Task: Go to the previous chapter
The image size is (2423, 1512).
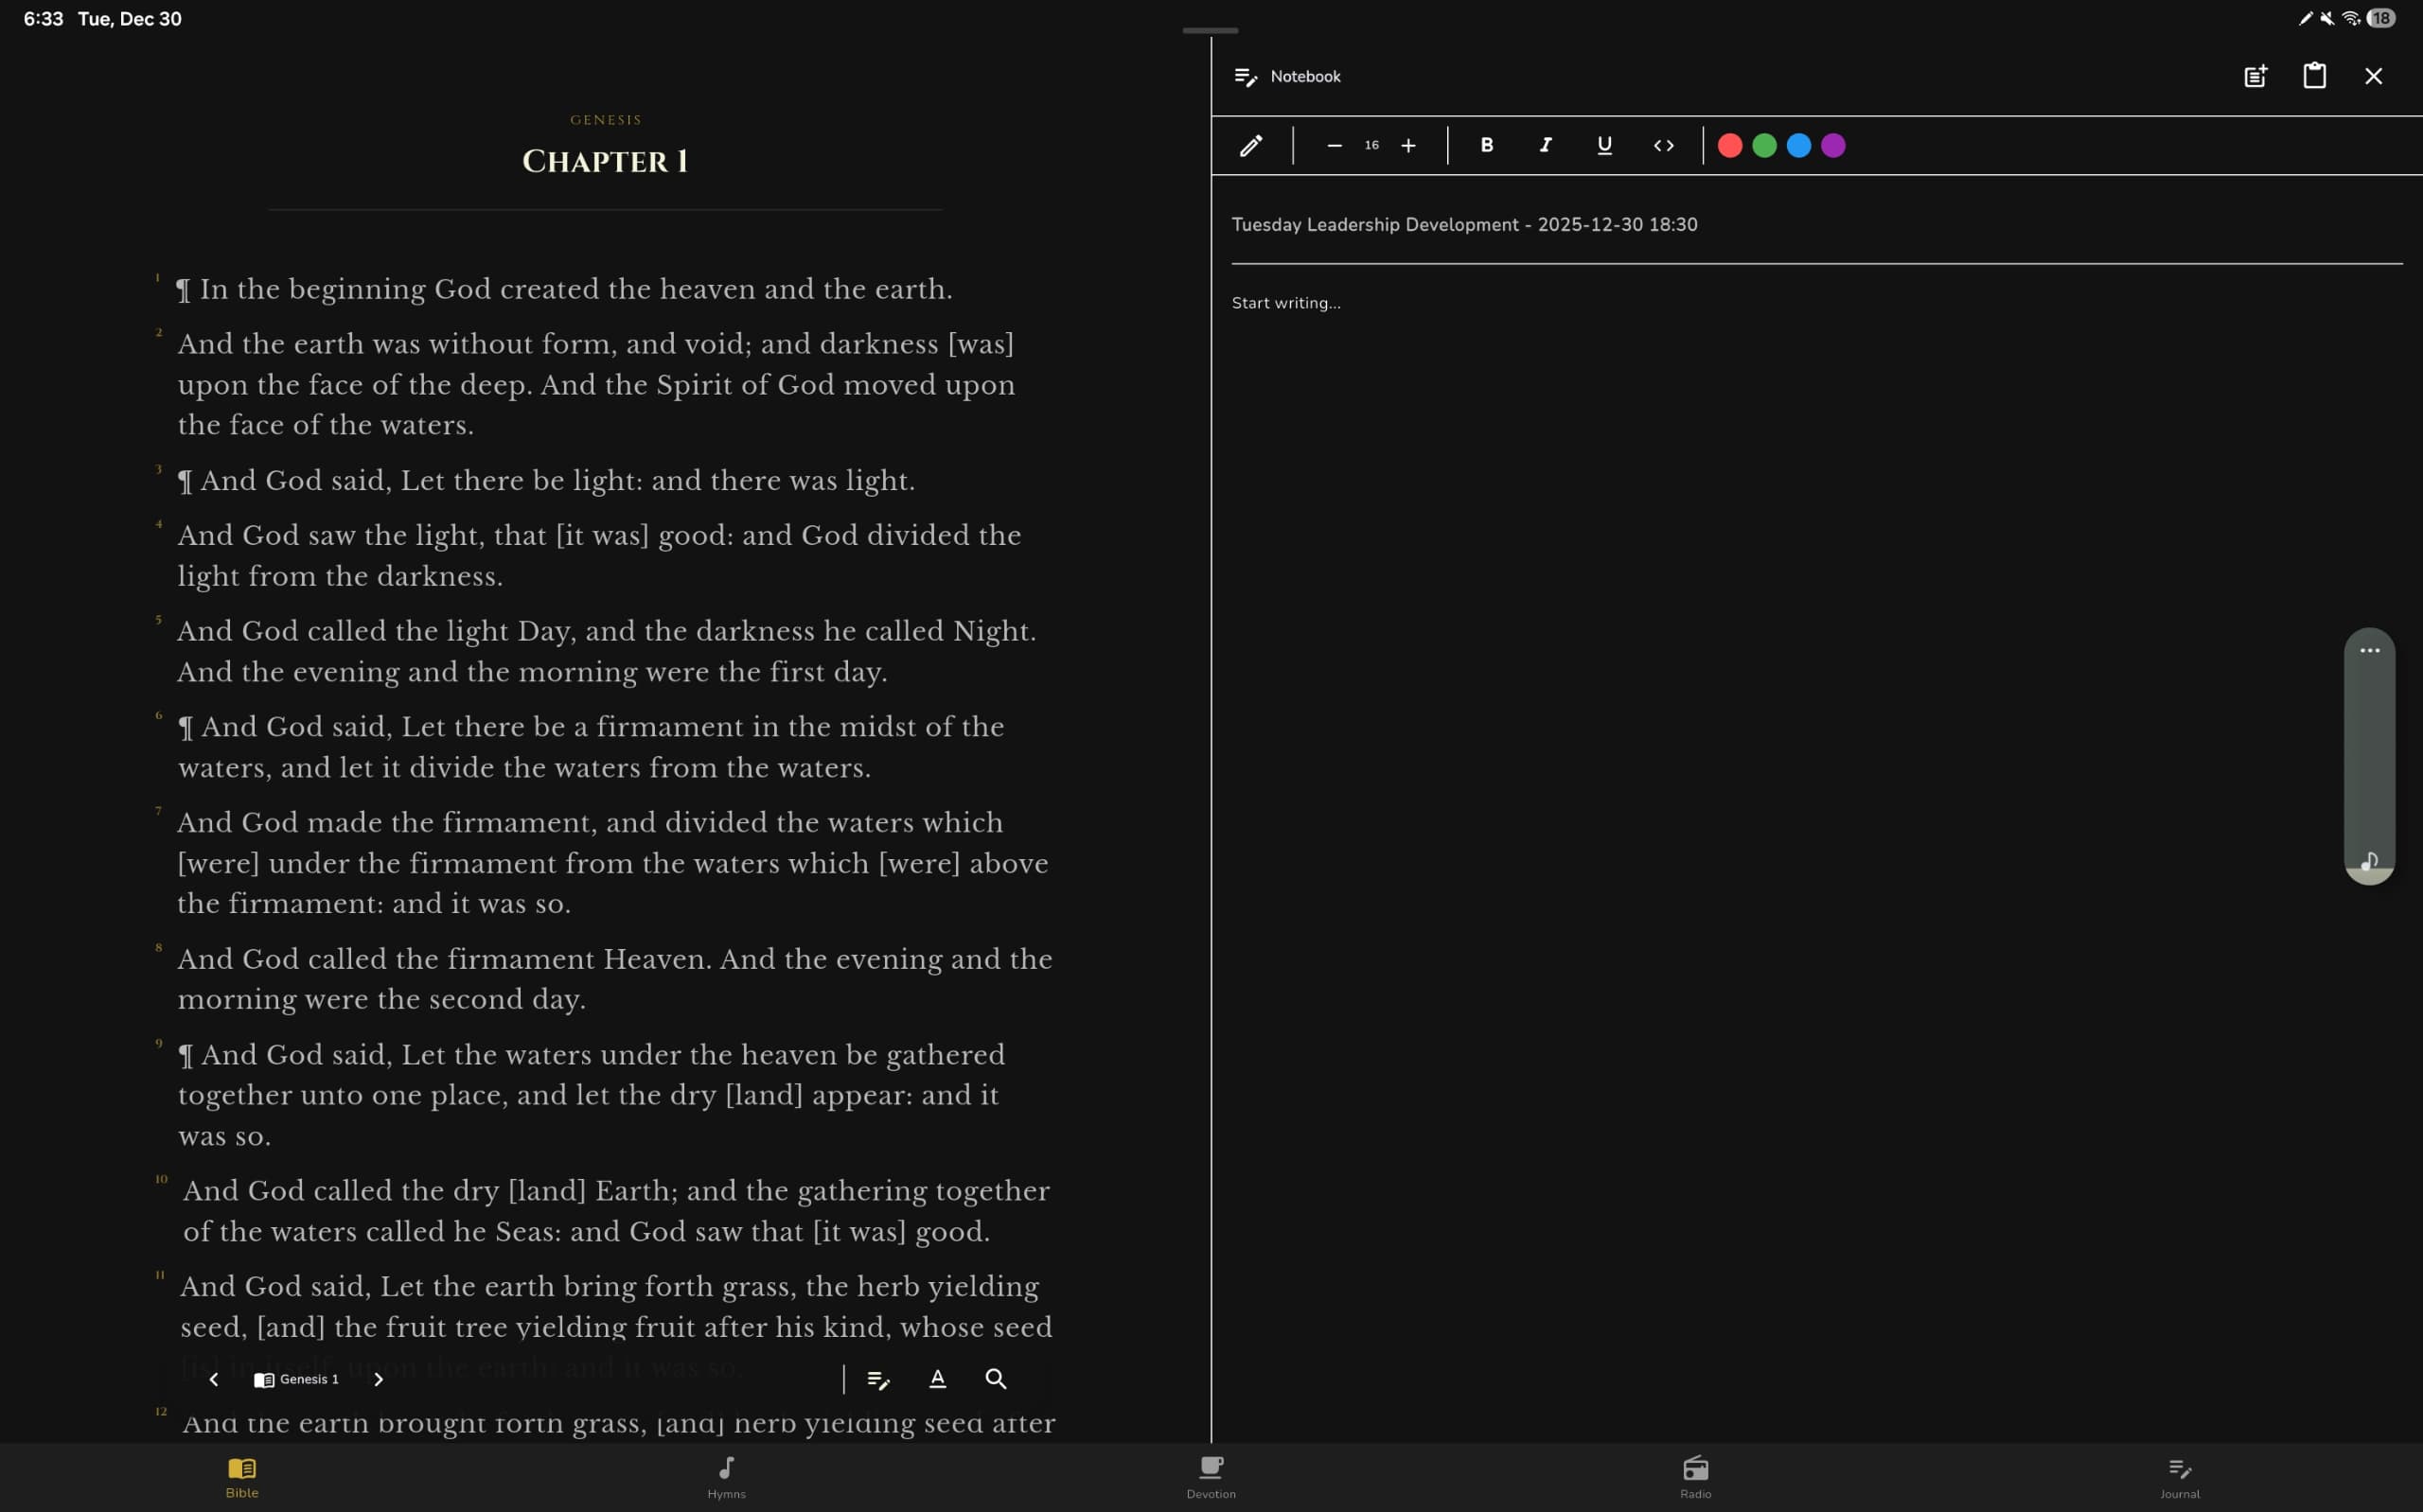Action: click(x=213, y=1379)
